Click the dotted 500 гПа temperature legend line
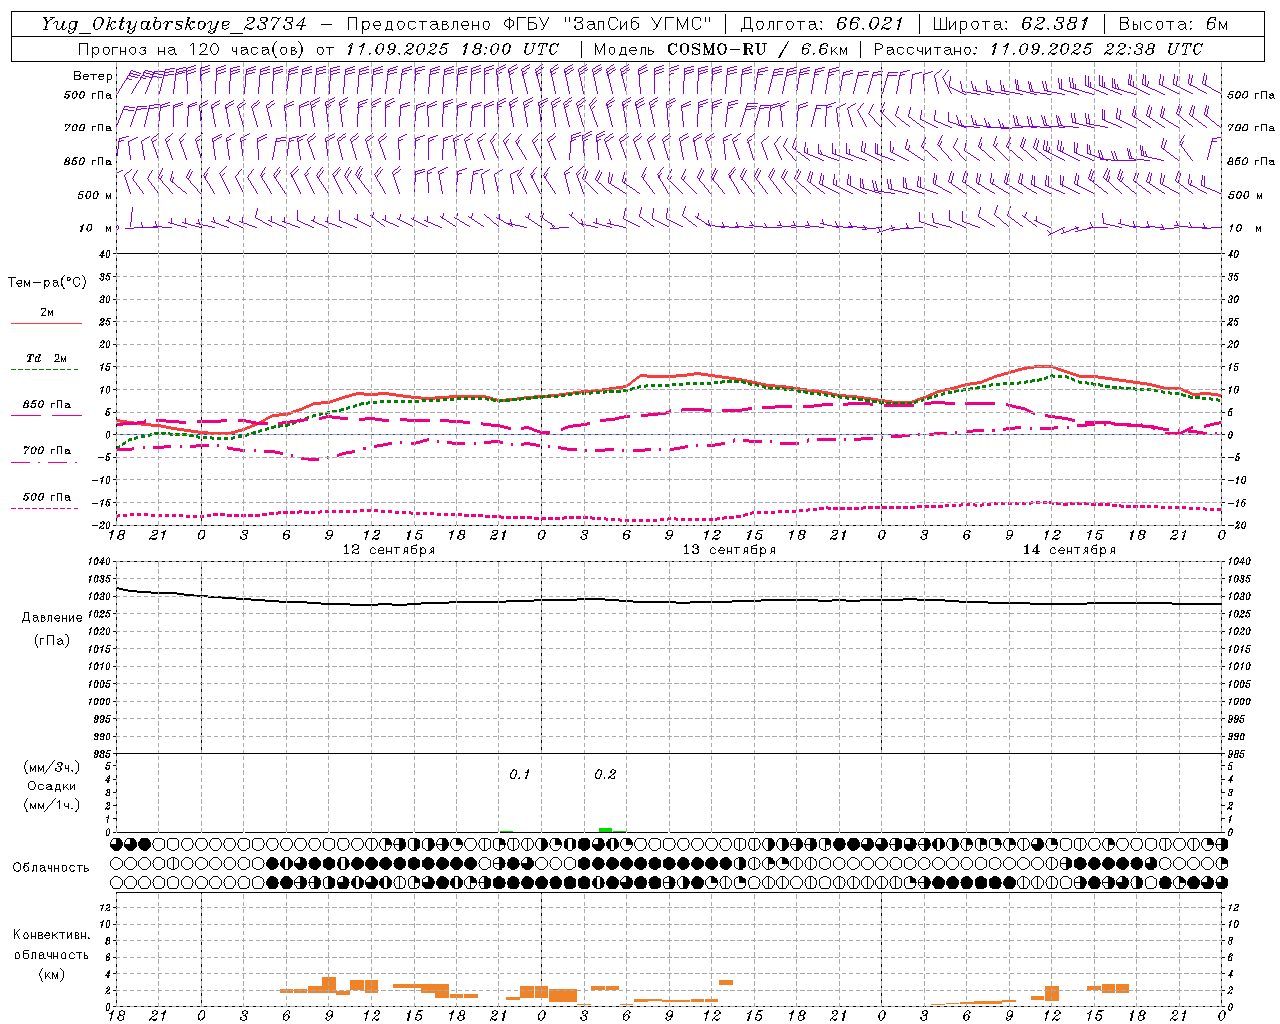The image size is (1280, 1024). tap(46, 509)
